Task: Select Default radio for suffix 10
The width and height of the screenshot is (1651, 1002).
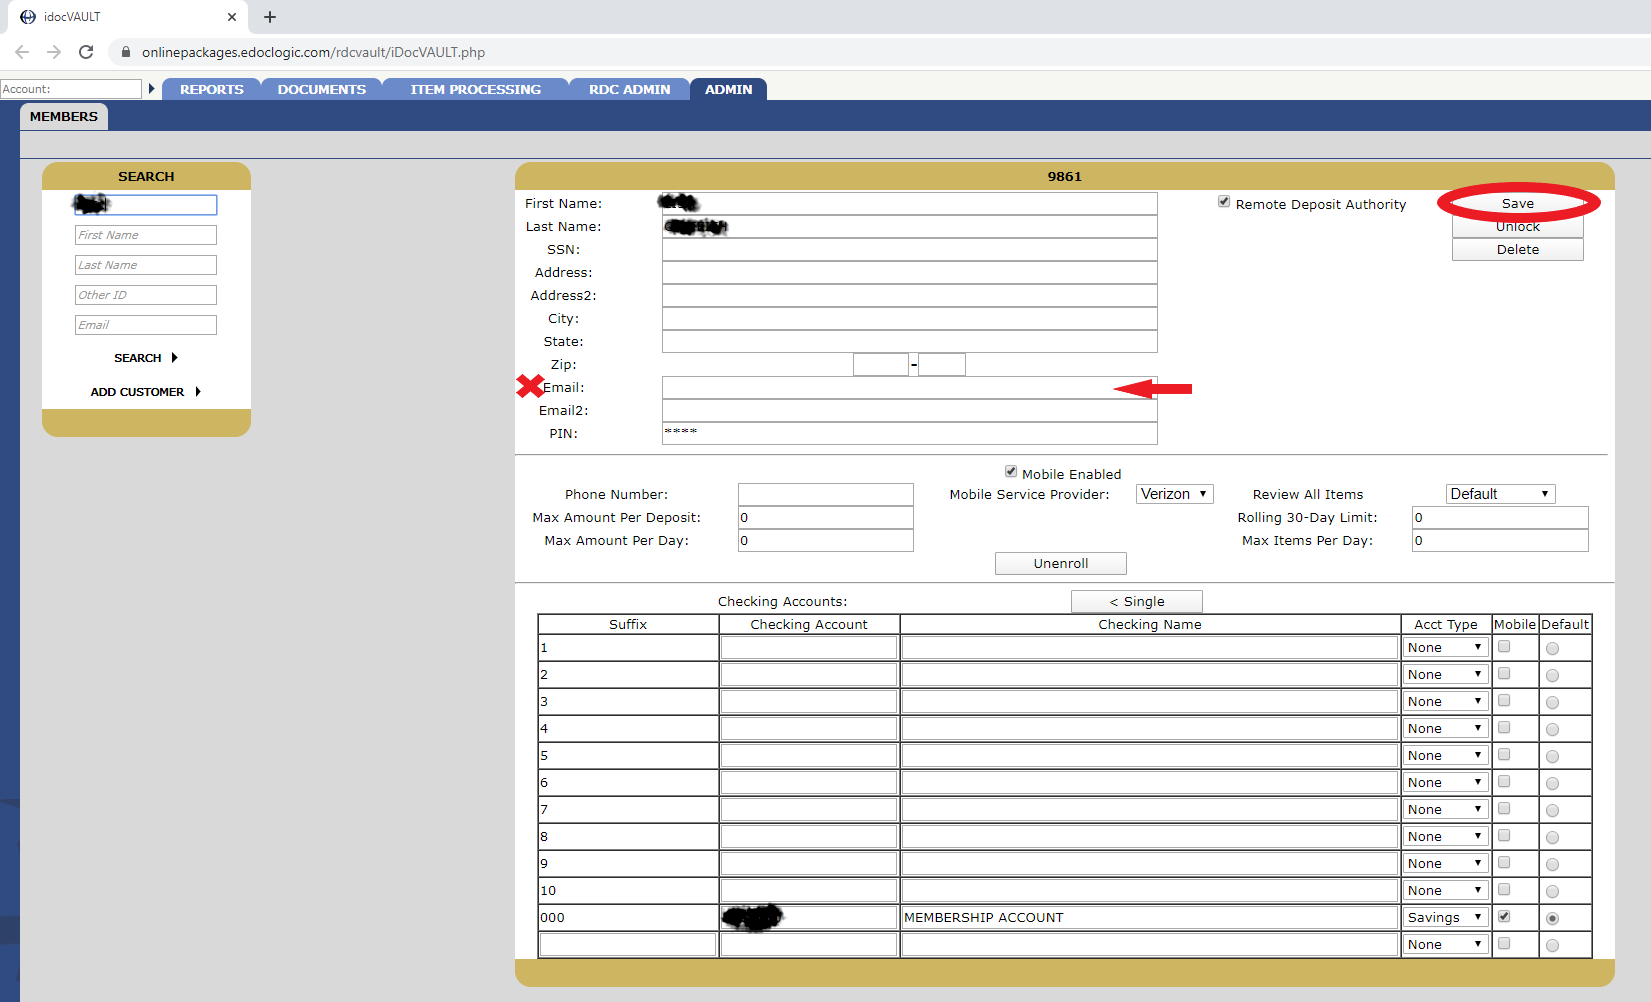Action: point(1552,892)
